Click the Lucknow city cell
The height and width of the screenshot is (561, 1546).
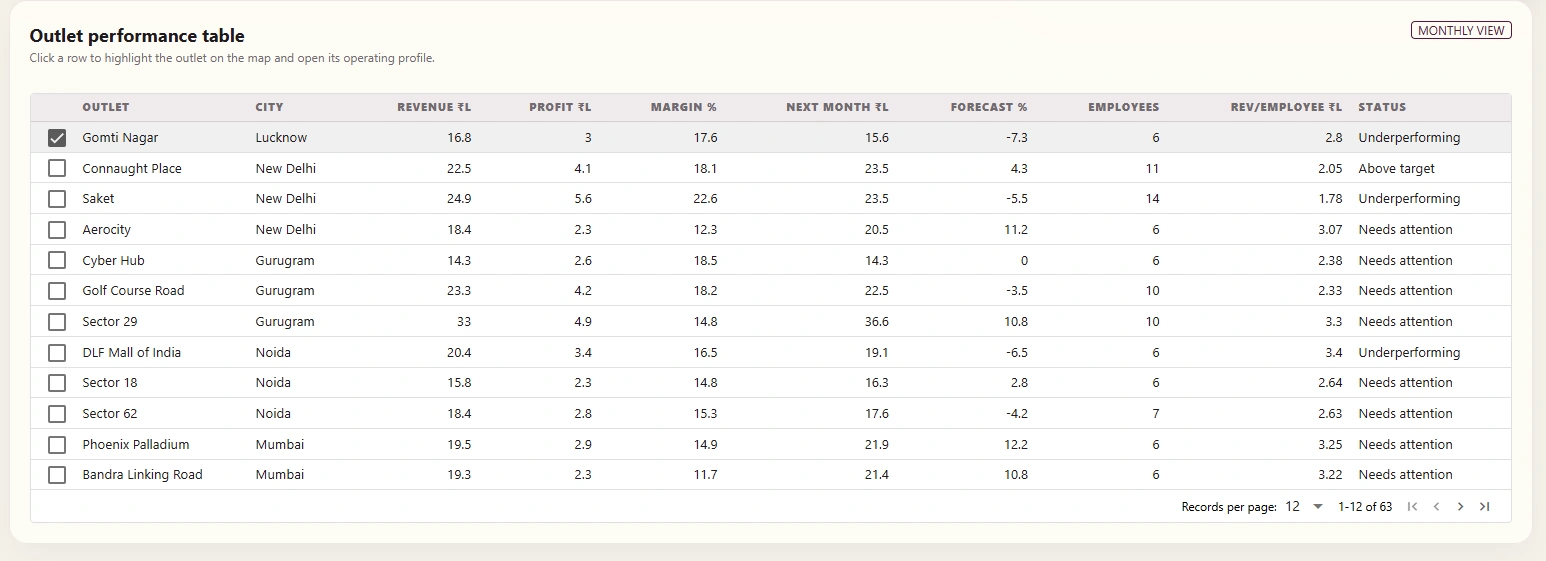pyautogui.click(x=281, y=138)
